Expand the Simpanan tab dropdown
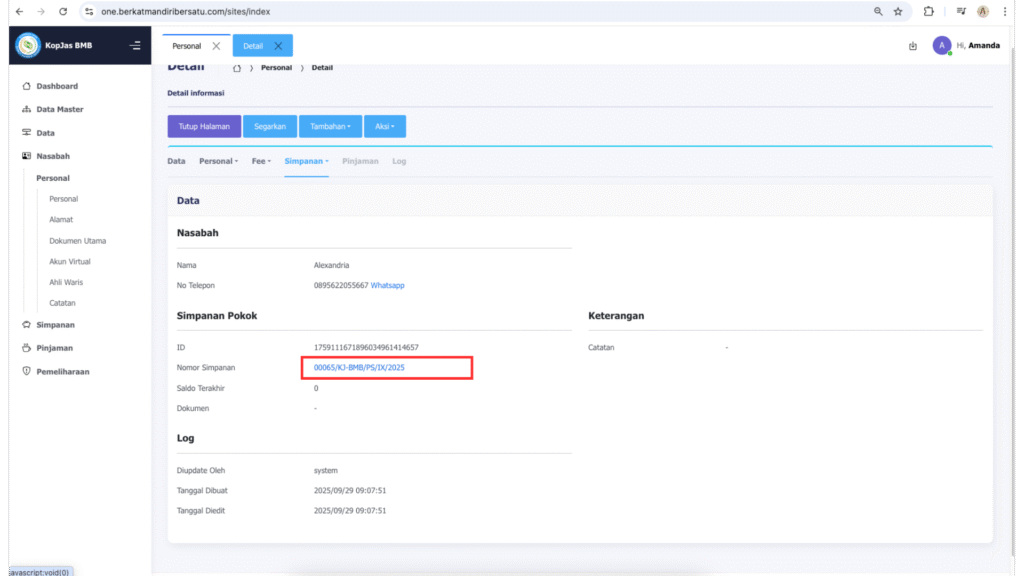Screen dimensions: 1024x576 coord(306,161)
